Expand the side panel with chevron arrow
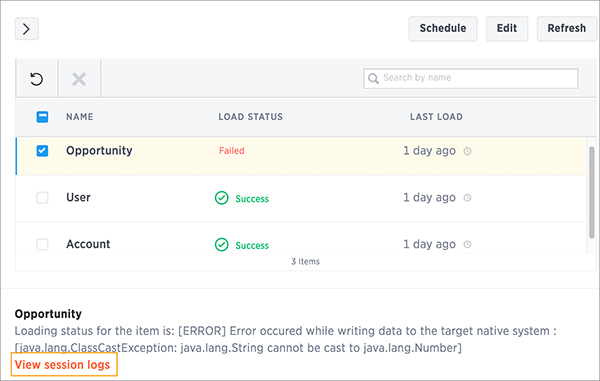 point(26,29)
